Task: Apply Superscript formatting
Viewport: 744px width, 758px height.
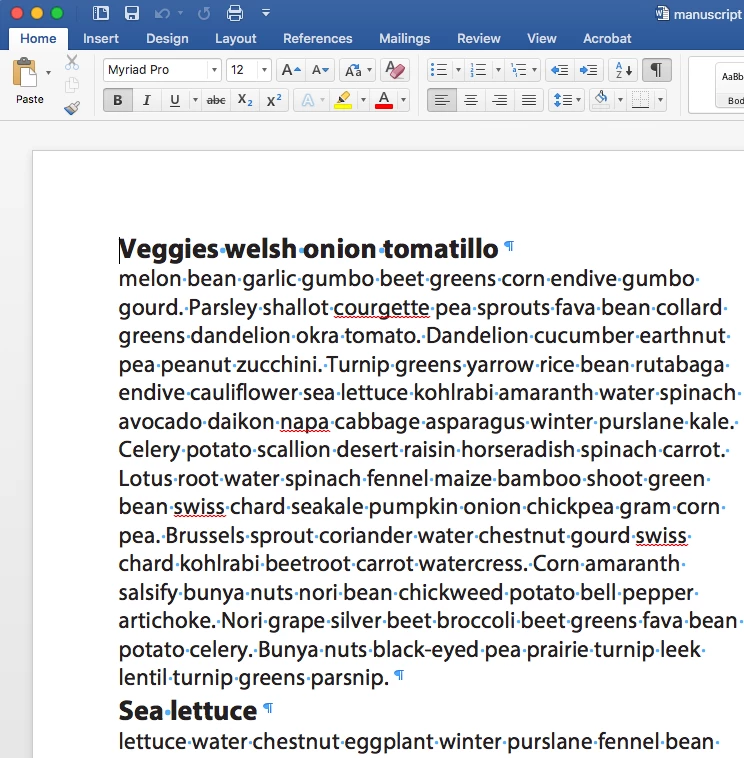Action: point(274,100)
